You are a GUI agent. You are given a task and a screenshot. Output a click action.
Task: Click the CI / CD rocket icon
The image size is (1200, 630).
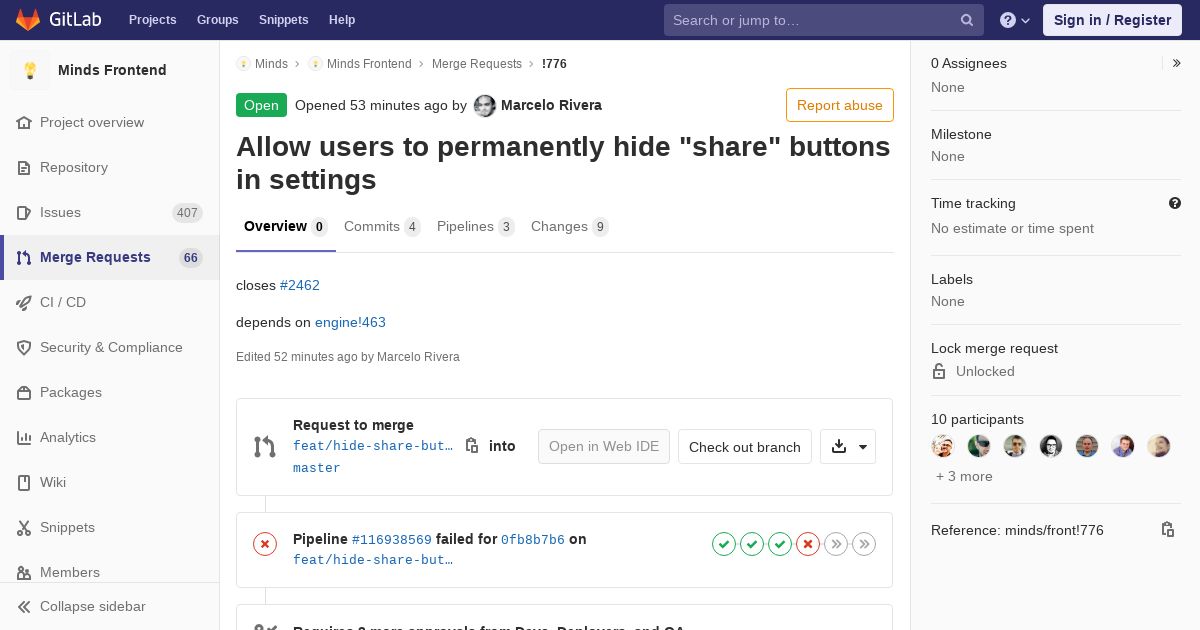coord(24,303)
